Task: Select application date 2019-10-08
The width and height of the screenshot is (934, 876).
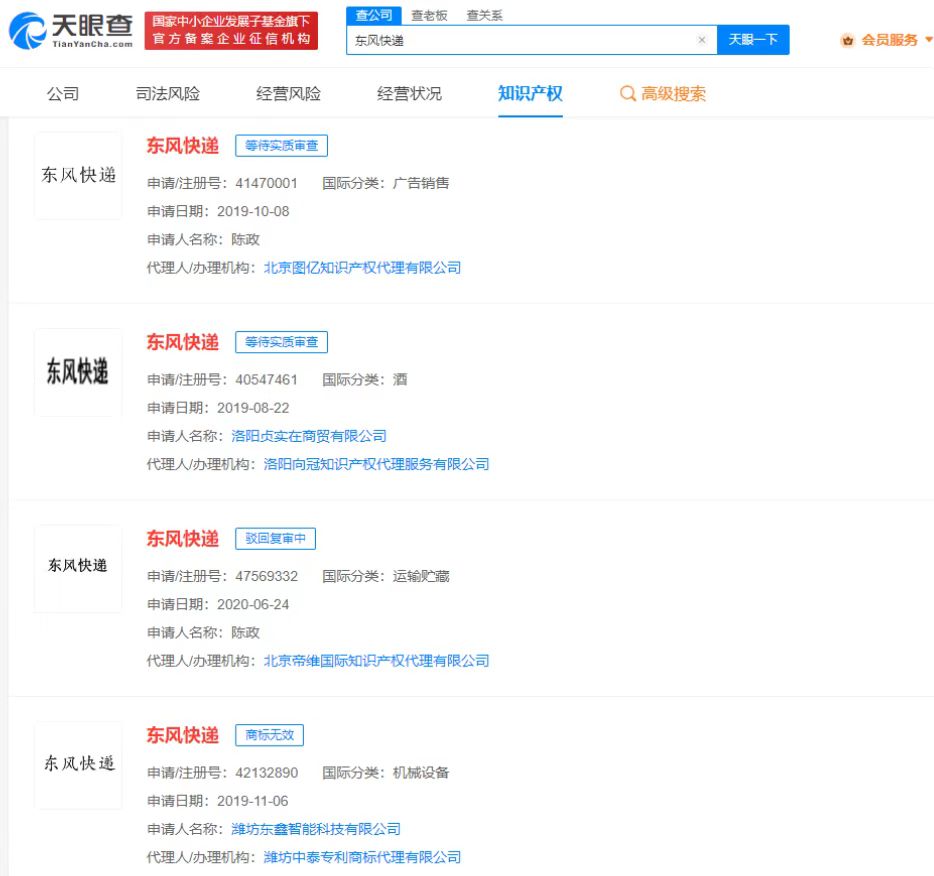Action: (253, 211)
